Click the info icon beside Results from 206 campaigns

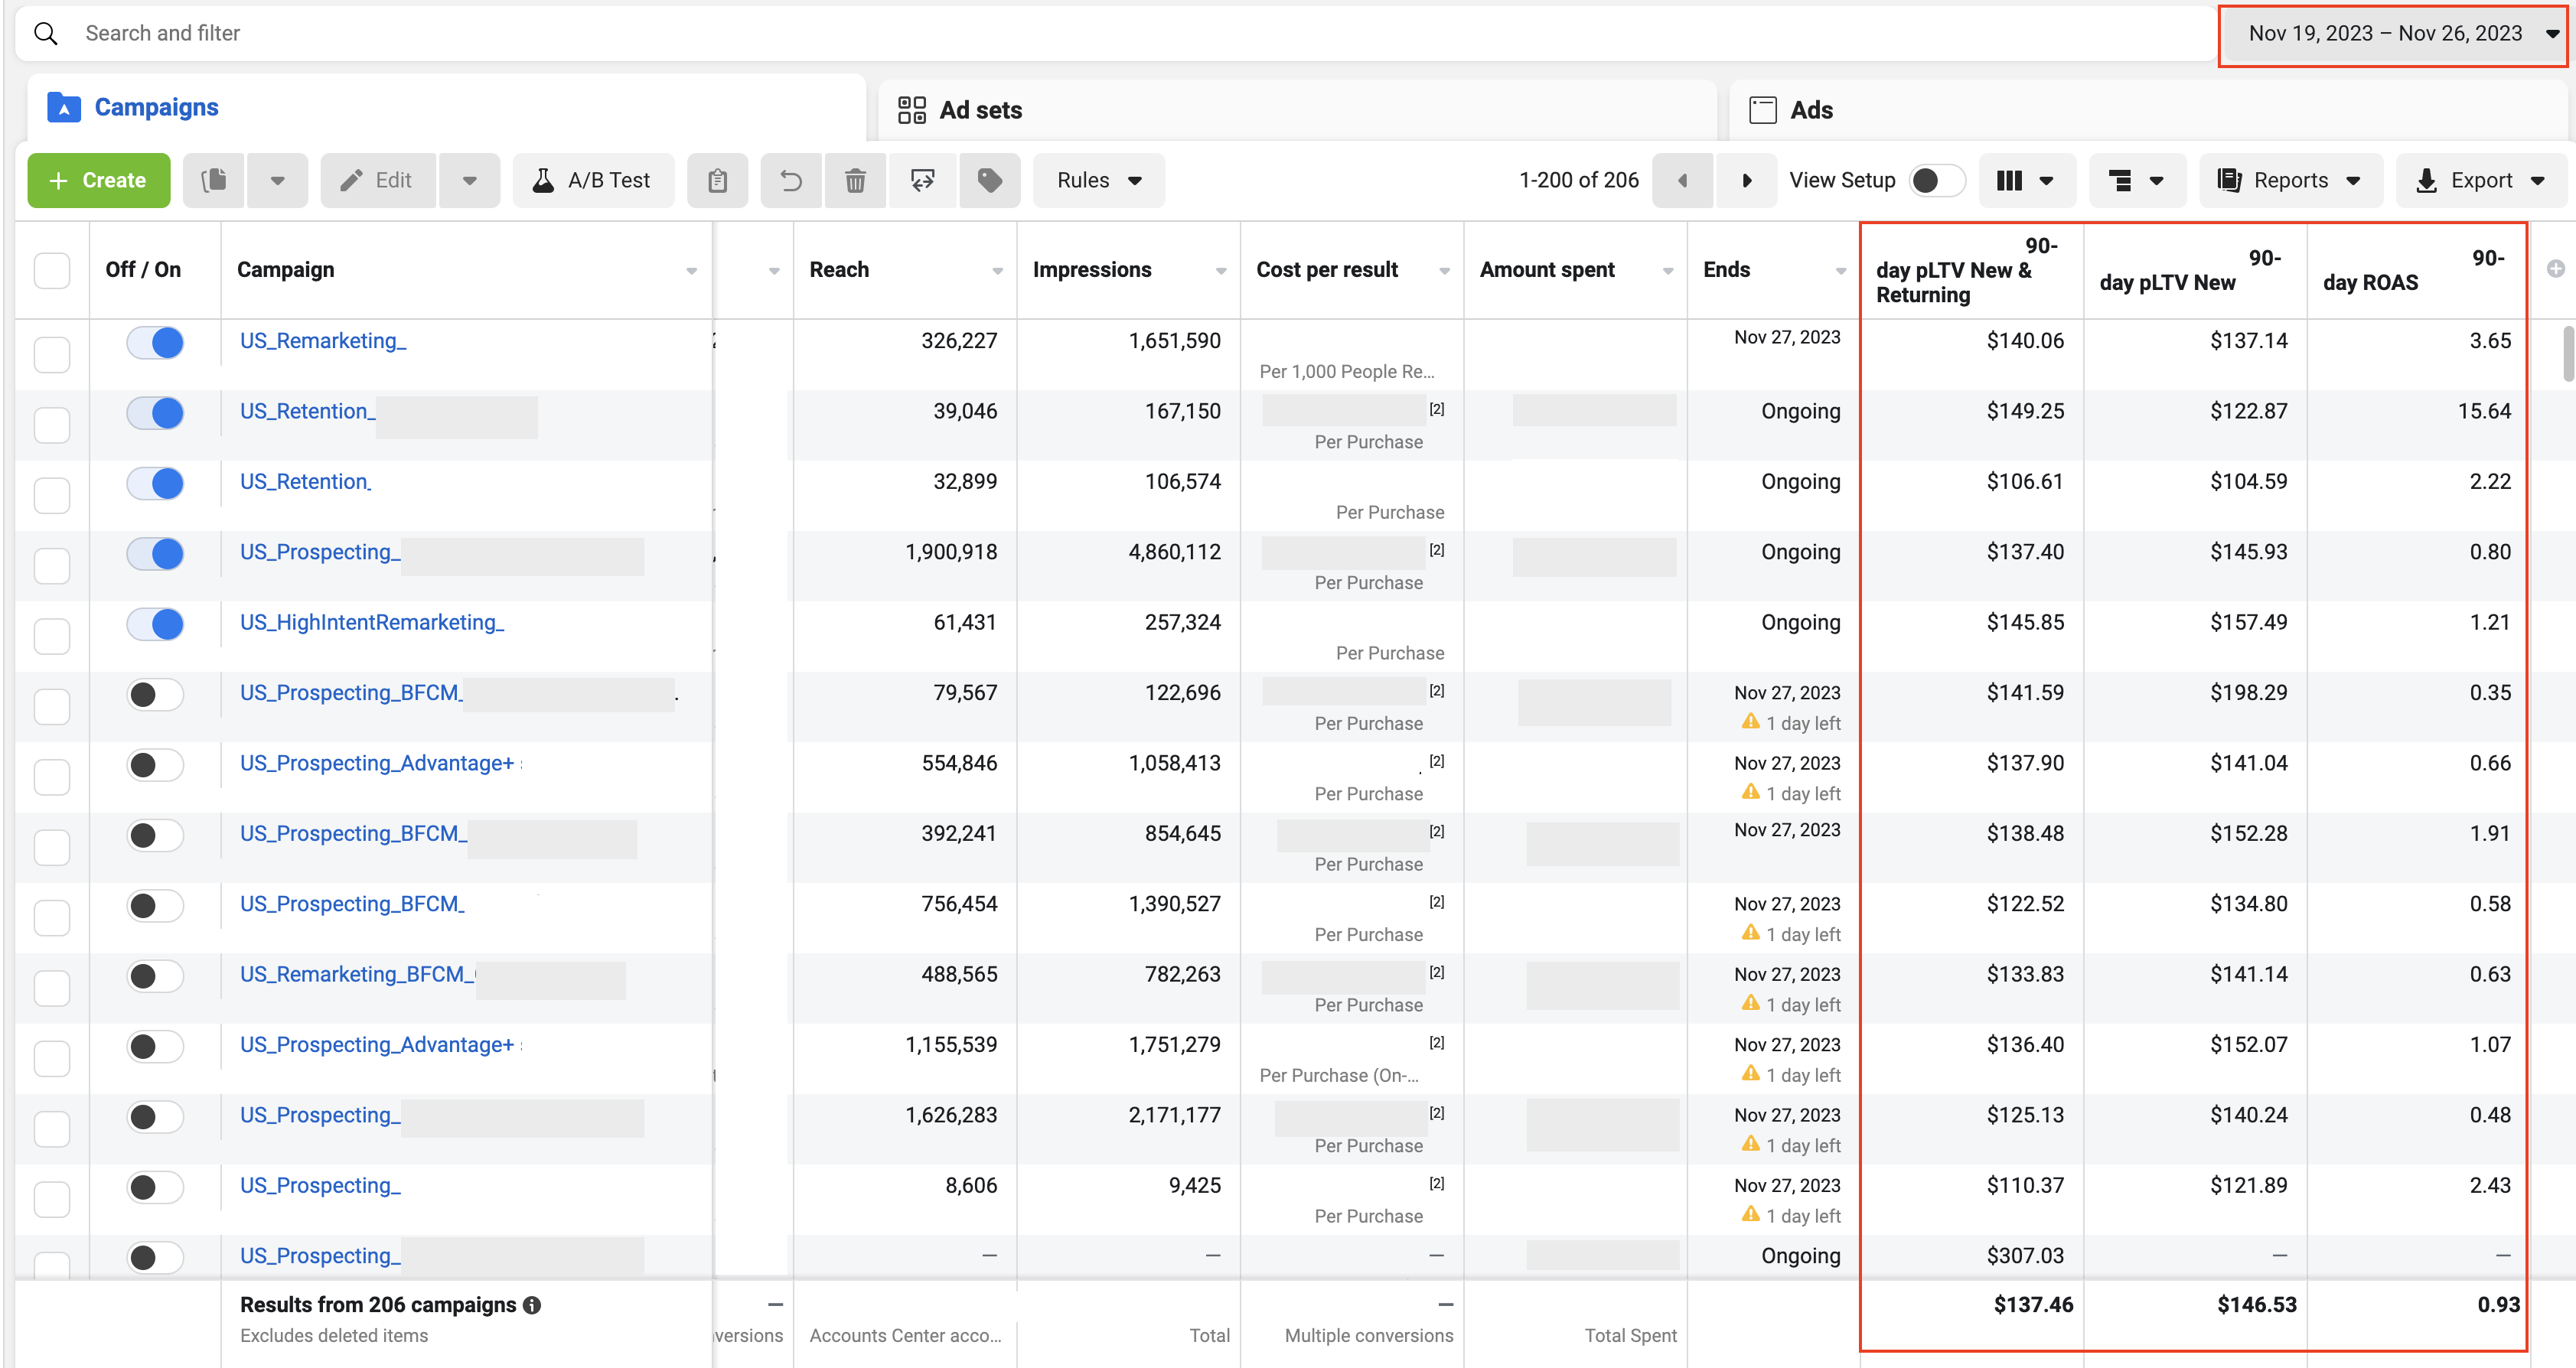[x=532, y=1305]
